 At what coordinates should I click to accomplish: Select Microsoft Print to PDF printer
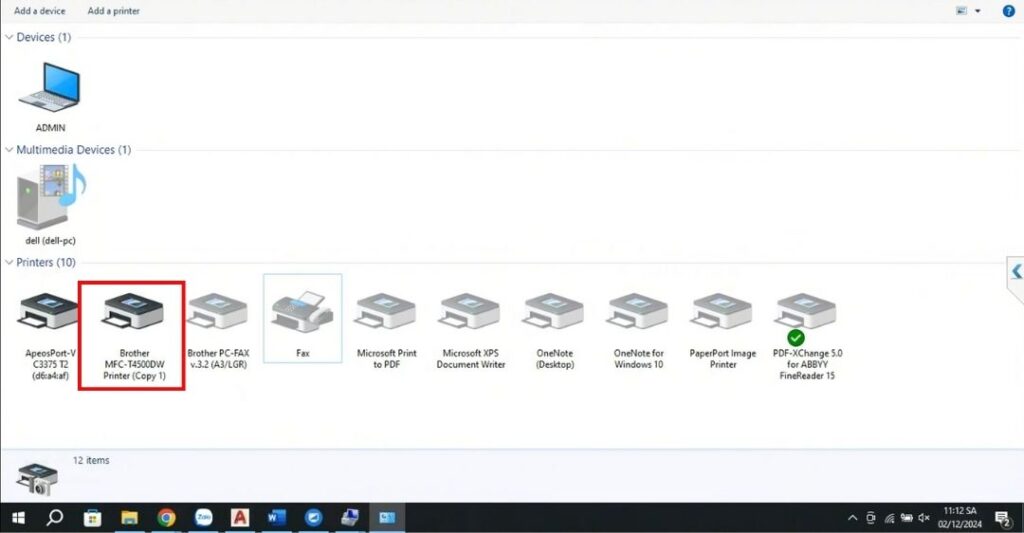[x=386, y=316]
